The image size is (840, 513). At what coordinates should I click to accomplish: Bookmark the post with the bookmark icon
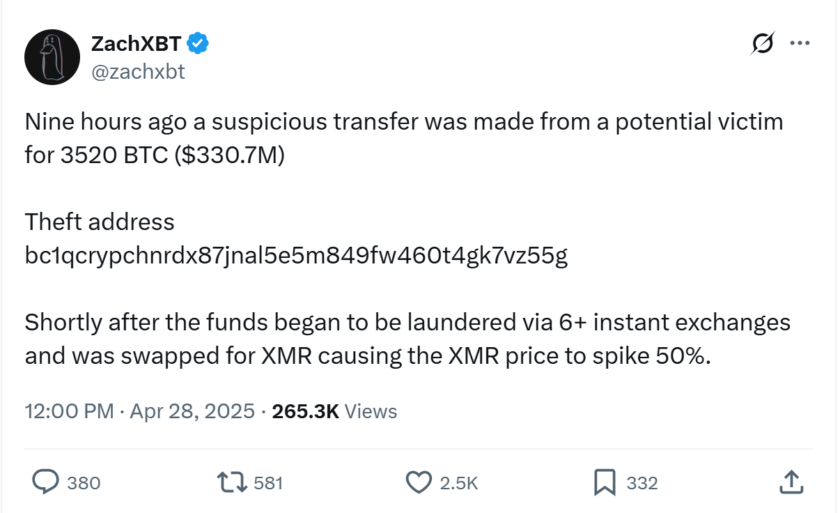(x=605, y=482)
